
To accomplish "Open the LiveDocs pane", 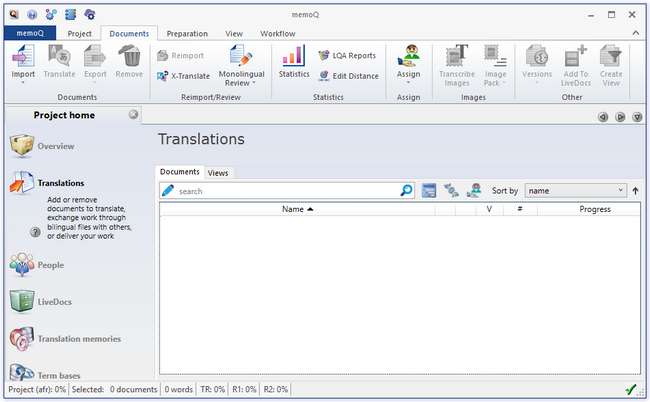I will (x=41, y=302).
